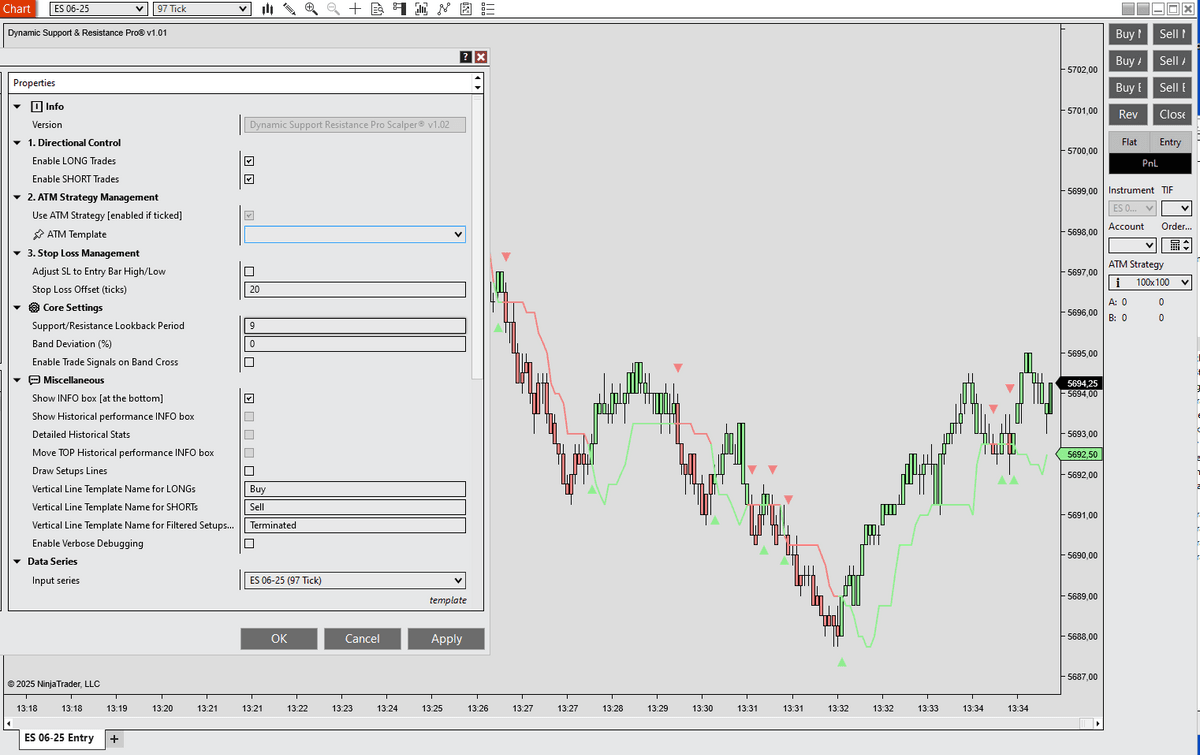Close the indicator properties dialog with red X
The image size is (1200, 755).
coord(481,57)
